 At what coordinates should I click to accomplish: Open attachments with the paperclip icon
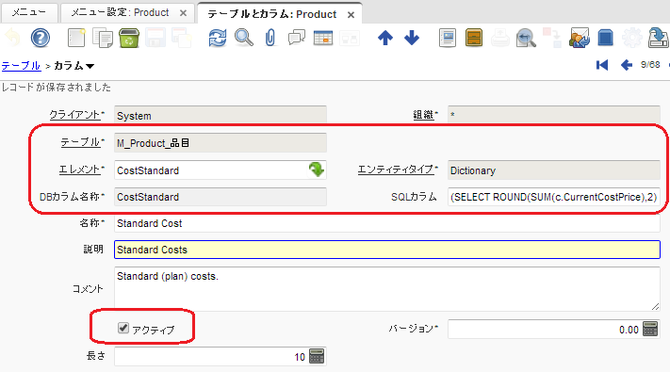coord(270,38)
